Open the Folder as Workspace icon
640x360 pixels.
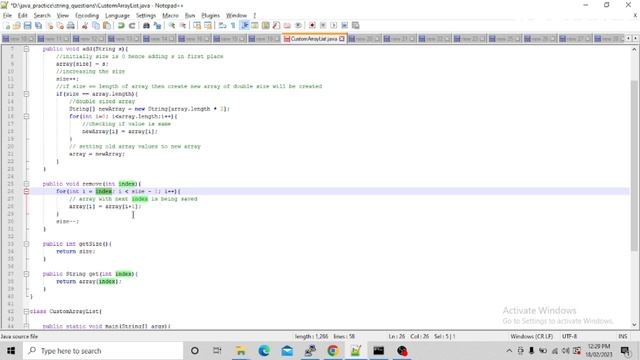pos(287,25)
